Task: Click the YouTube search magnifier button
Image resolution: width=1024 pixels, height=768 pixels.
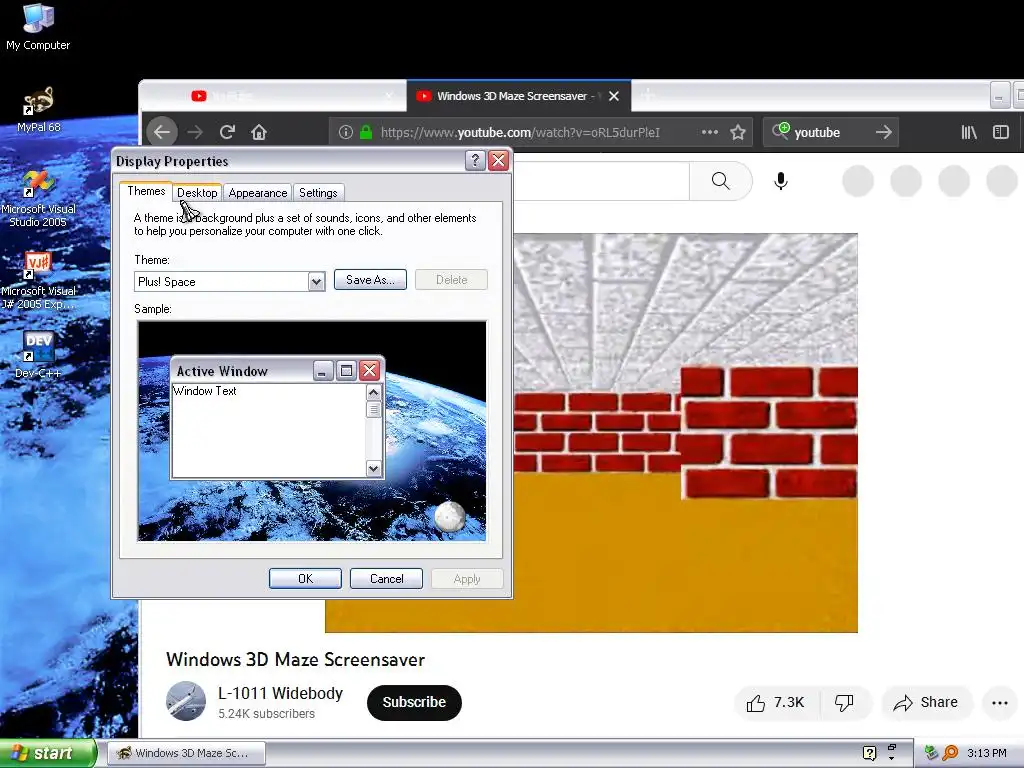Action: pos(720,181)
